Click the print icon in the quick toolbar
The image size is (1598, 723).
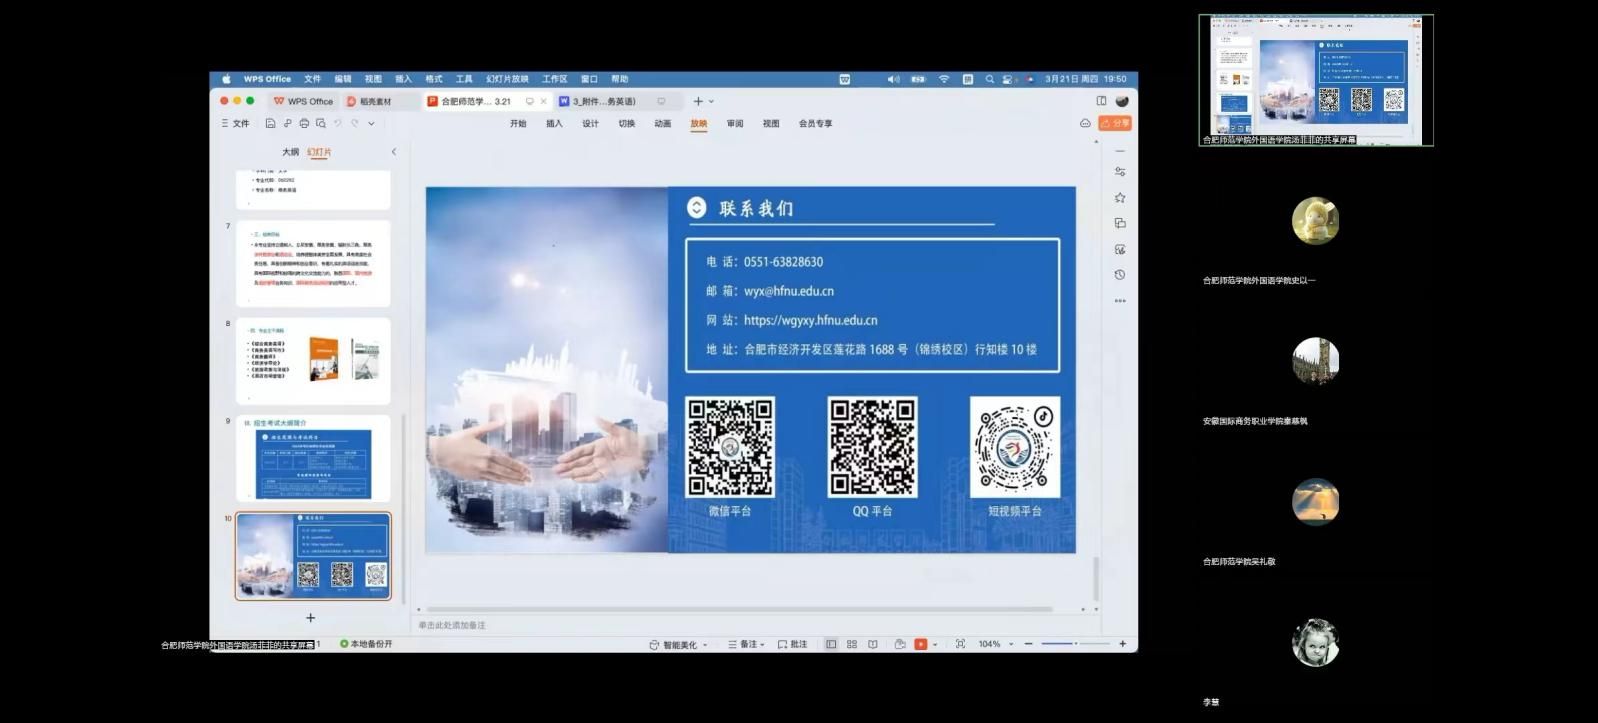(304, 124)
